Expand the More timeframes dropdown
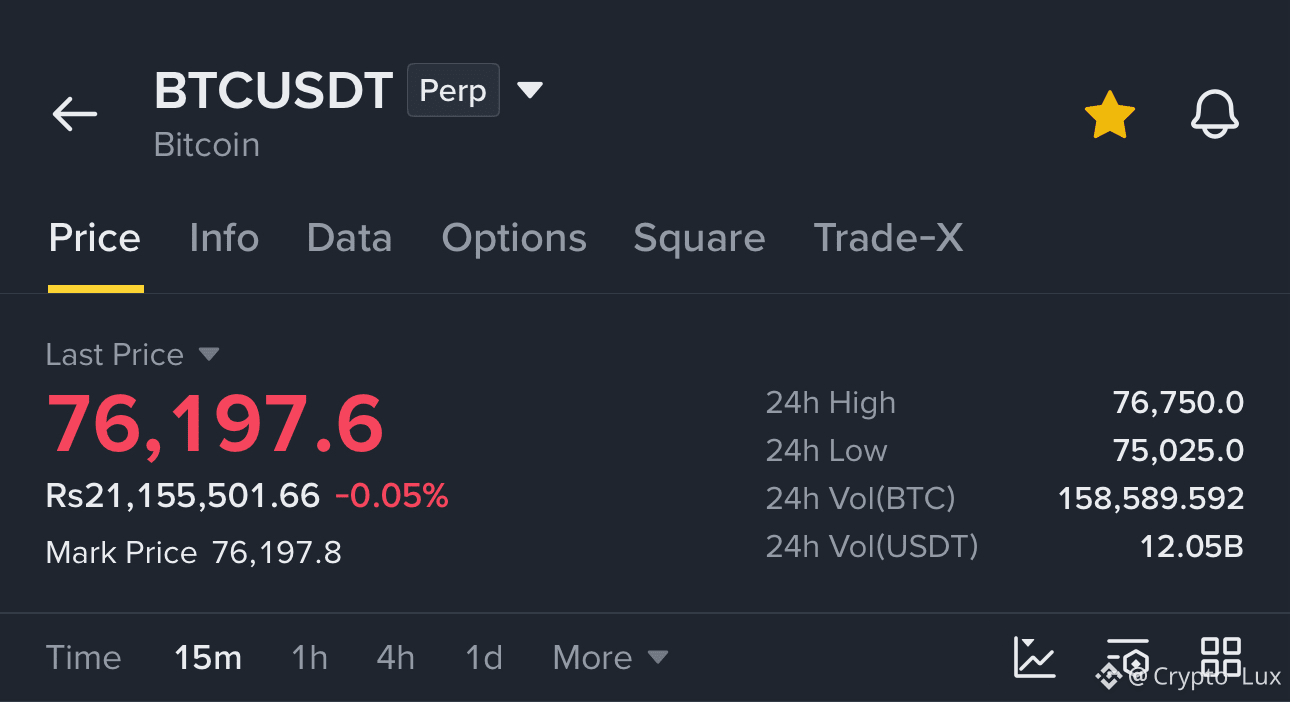The width and height of the screenshot is (1290, 702). click(x=610, y=658)
